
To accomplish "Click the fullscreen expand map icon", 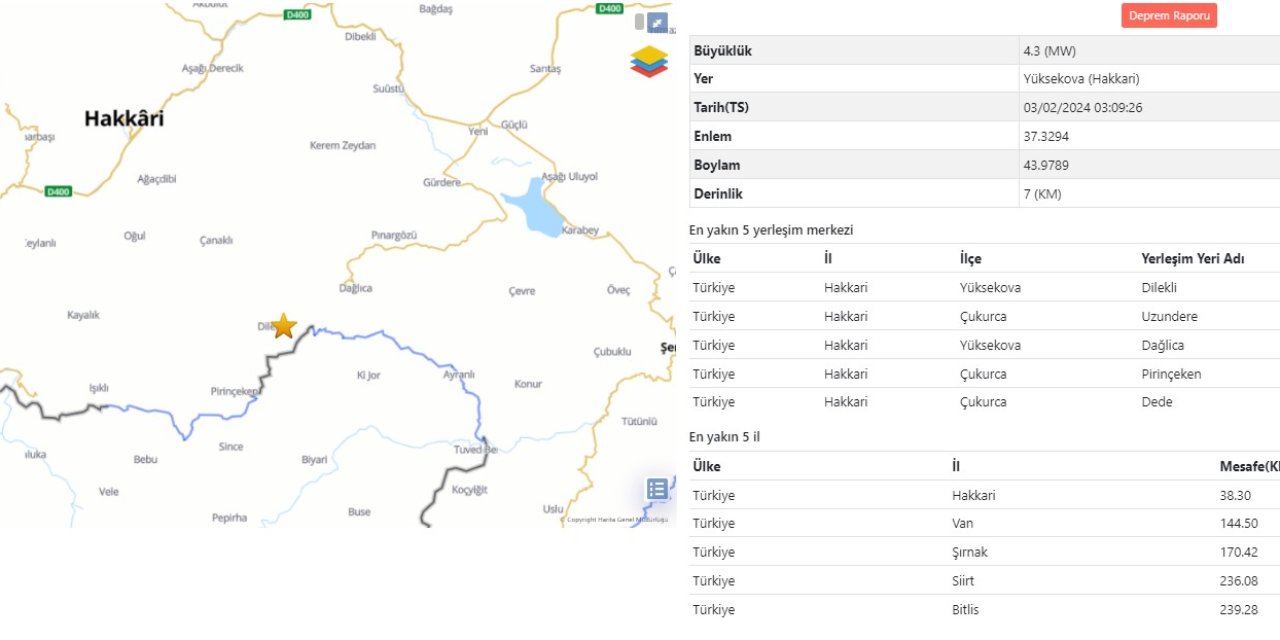I will tap(656, 21).
